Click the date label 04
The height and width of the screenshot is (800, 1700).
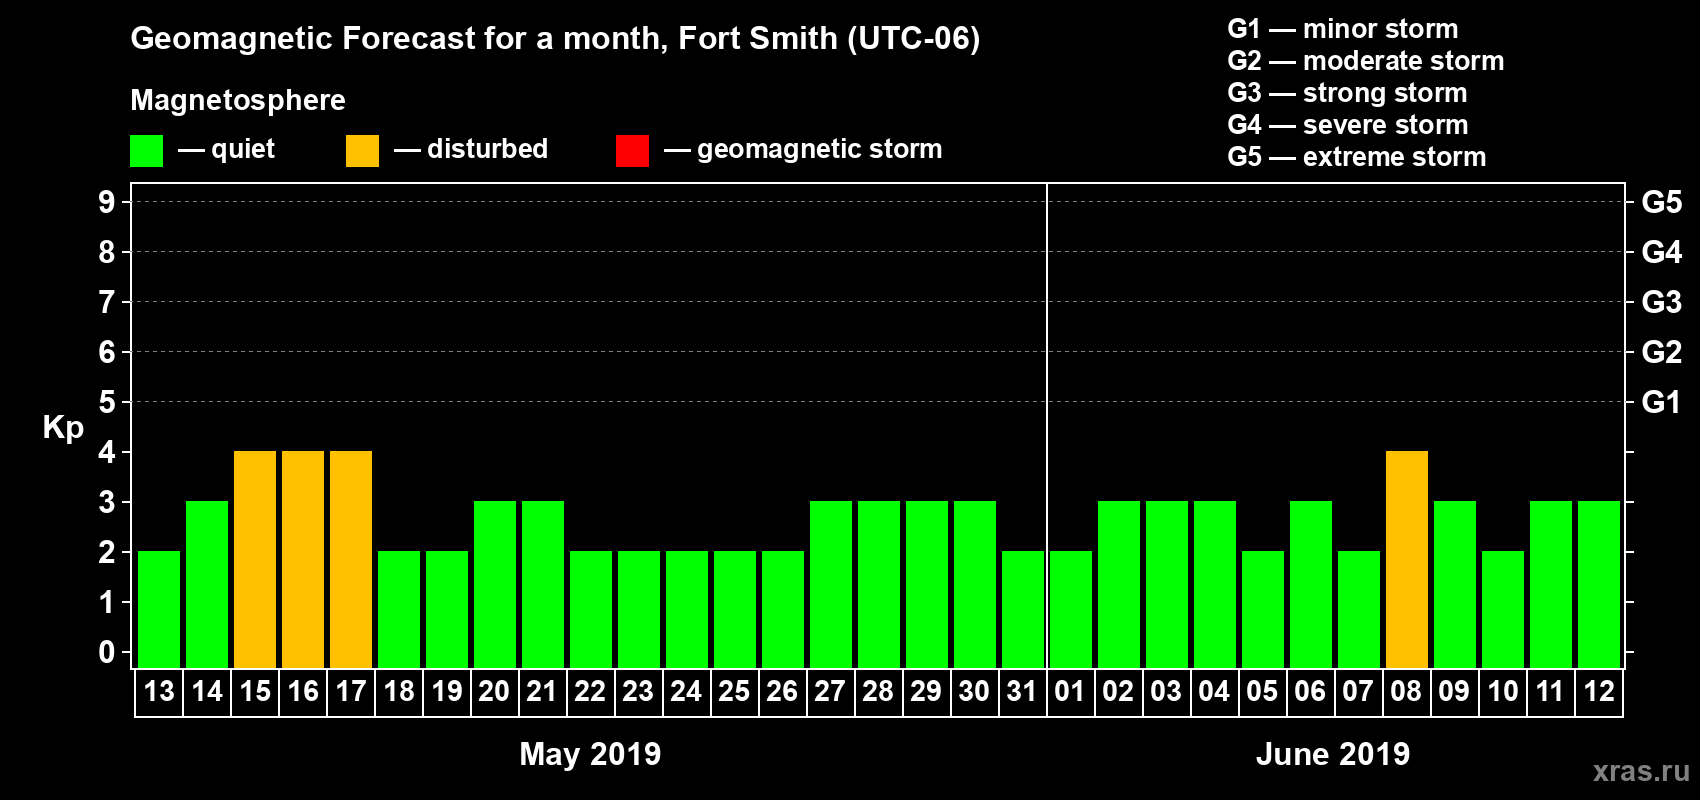1215,692
